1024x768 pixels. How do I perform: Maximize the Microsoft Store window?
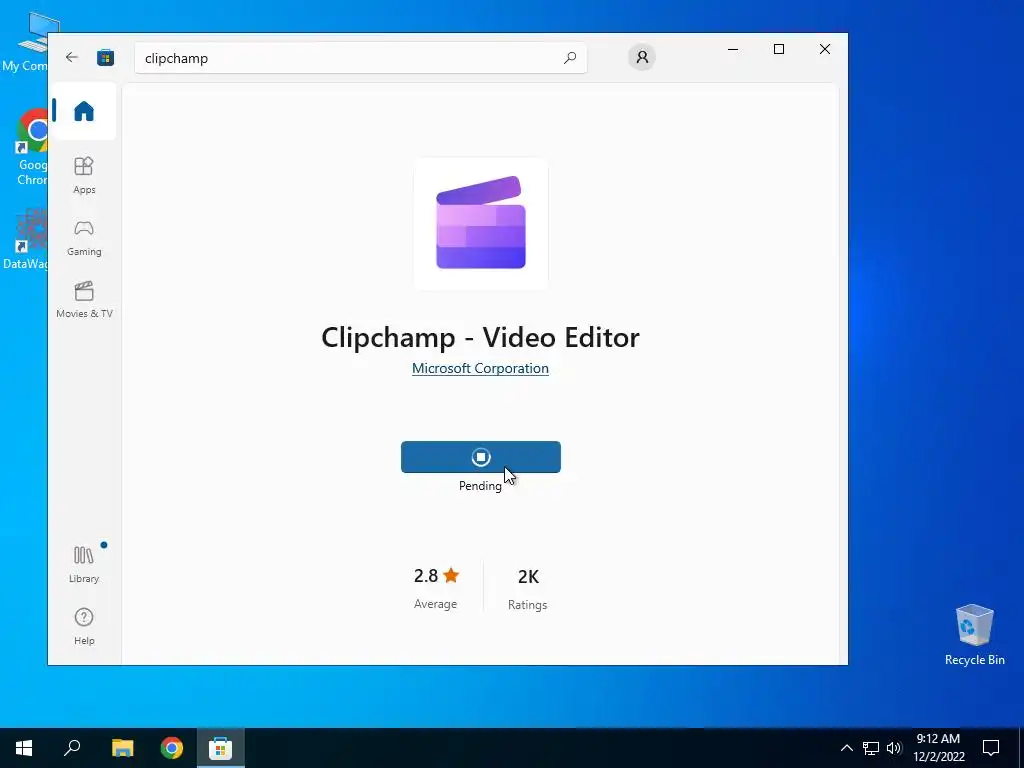(x=778, y=49)
